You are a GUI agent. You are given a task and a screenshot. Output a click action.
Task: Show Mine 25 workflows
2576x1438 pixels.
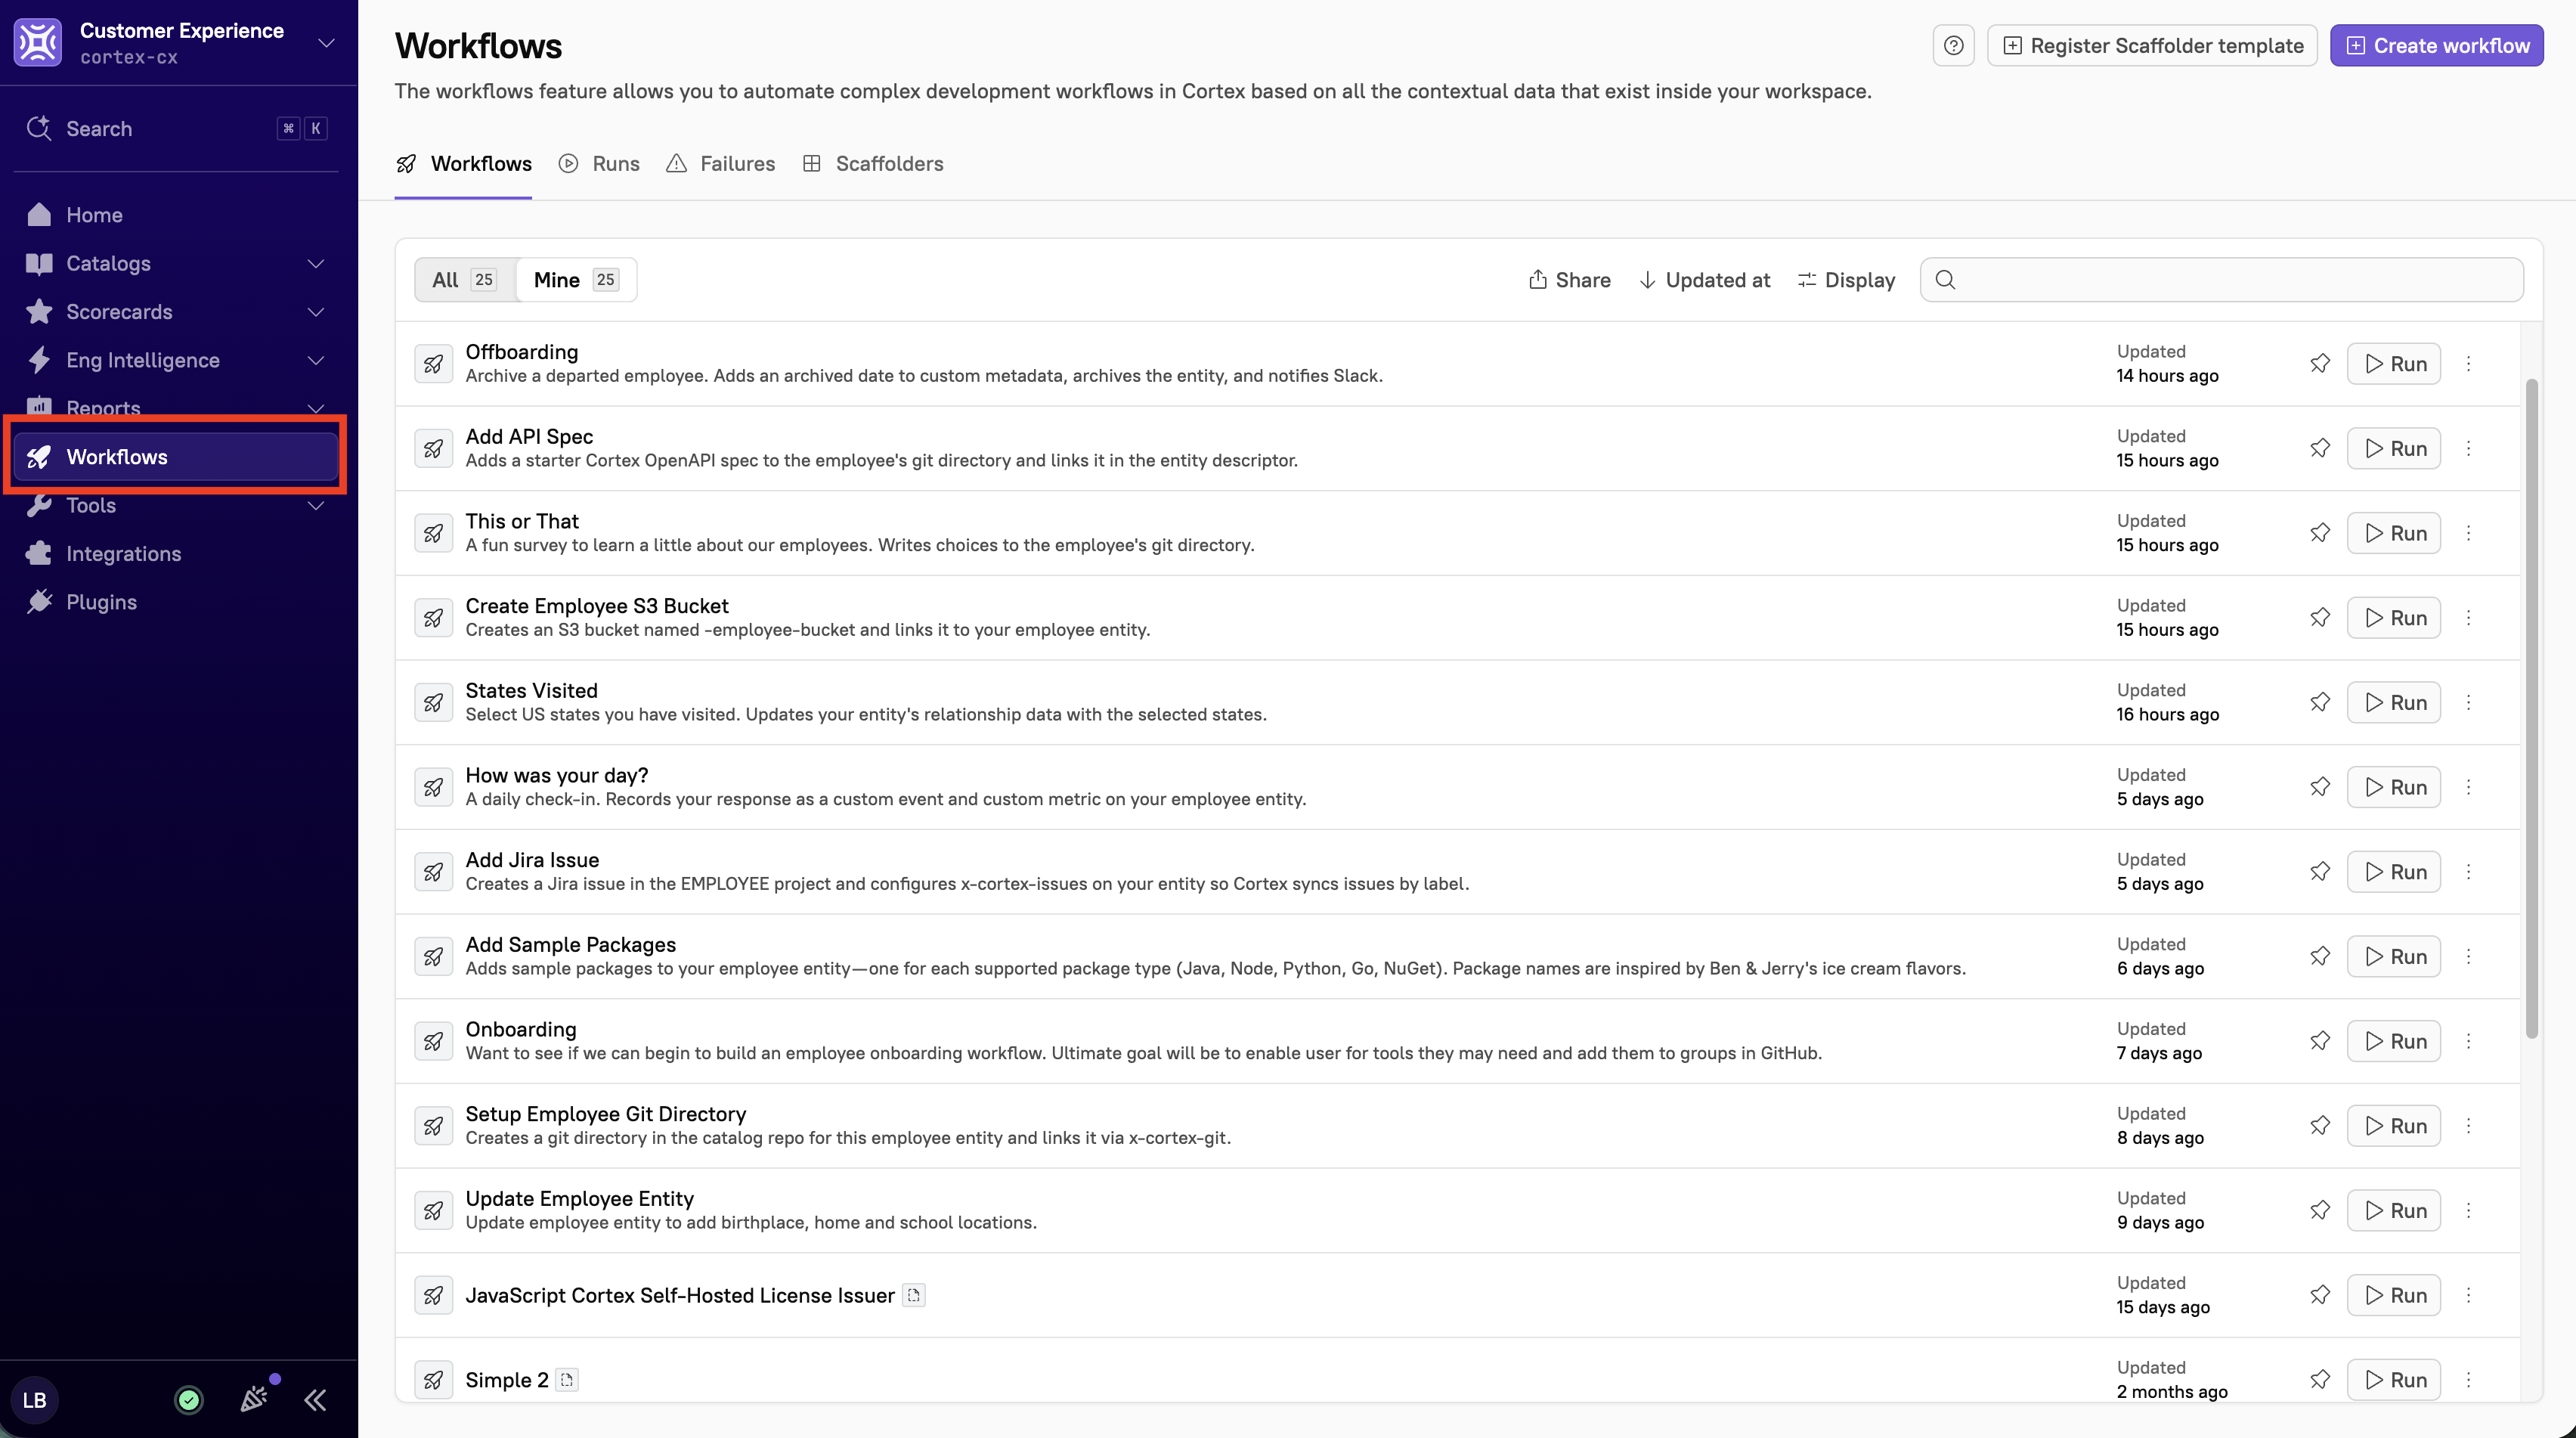576,280
